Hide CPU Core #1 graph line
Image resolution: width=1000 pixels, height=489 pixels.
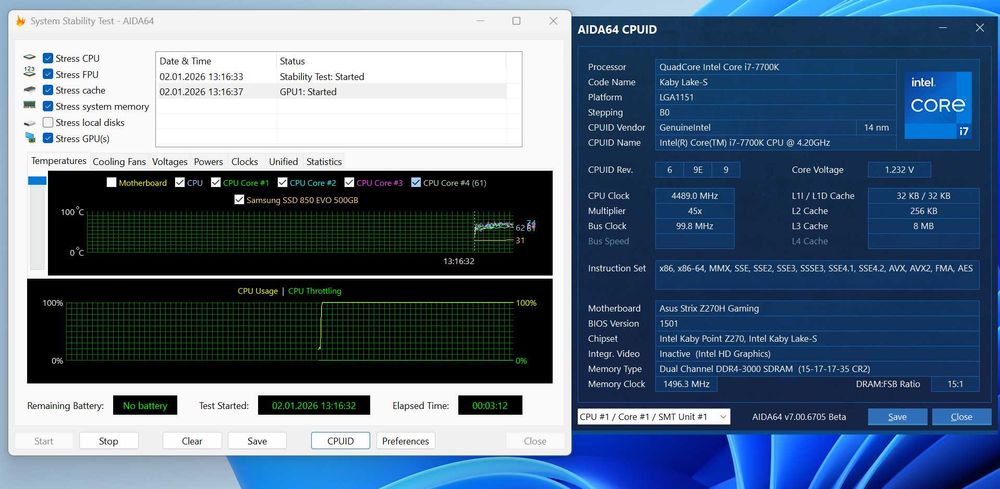coord(216,182)
